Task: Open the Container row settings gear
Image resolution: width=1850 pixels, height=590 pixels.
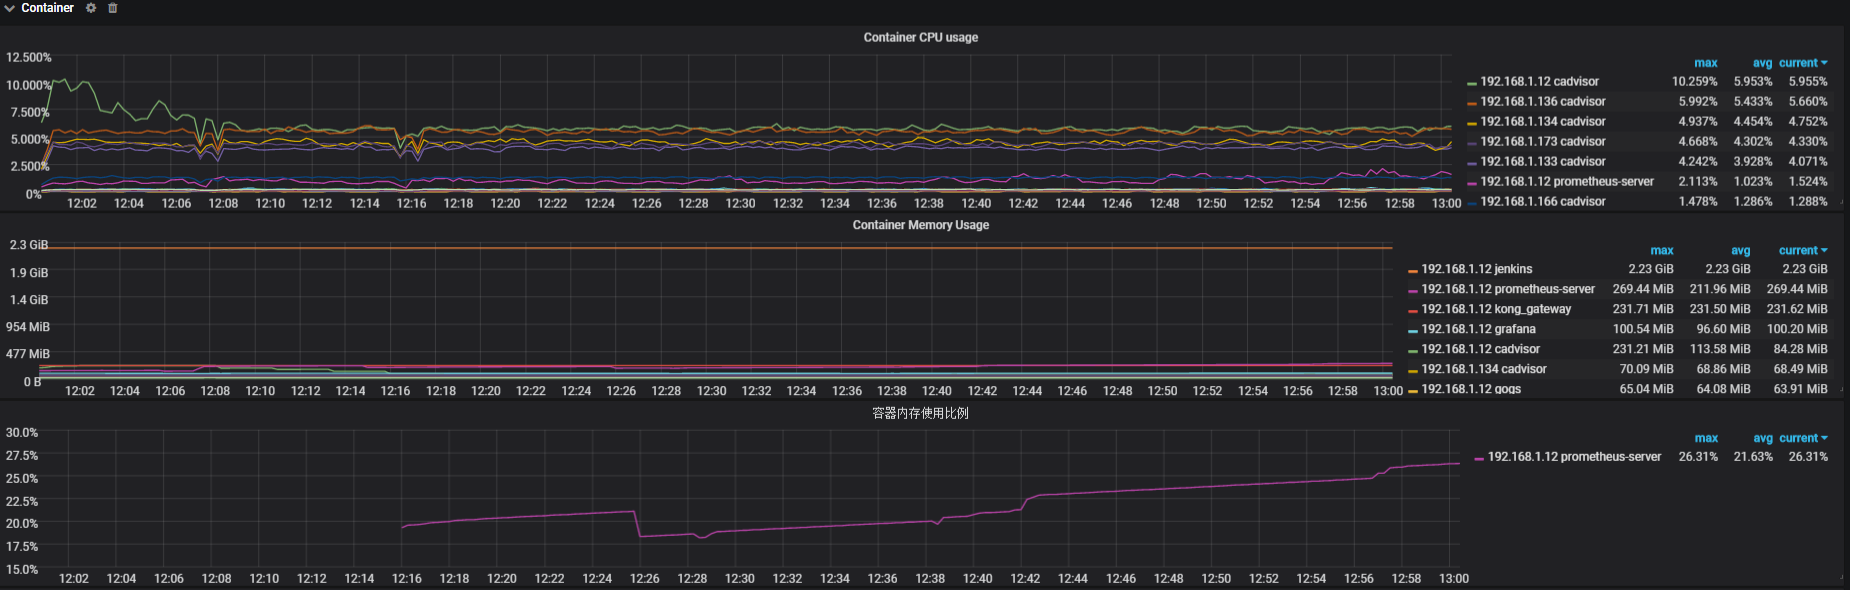Action: (x=91, y=8)
